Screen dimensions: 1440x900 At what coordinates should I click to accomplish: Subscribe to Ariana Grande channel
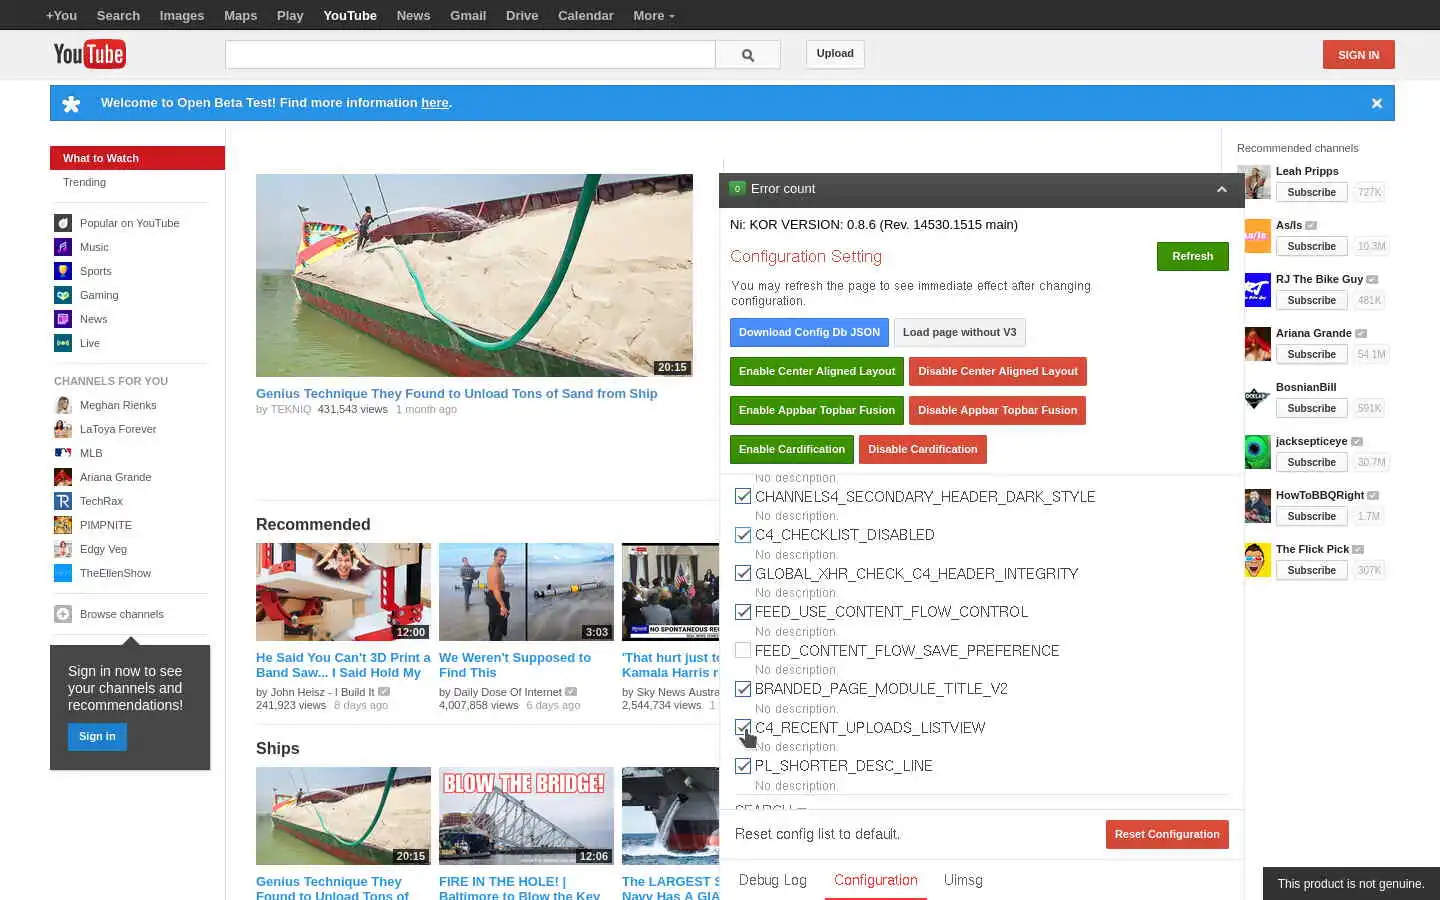pos(1311,354)
